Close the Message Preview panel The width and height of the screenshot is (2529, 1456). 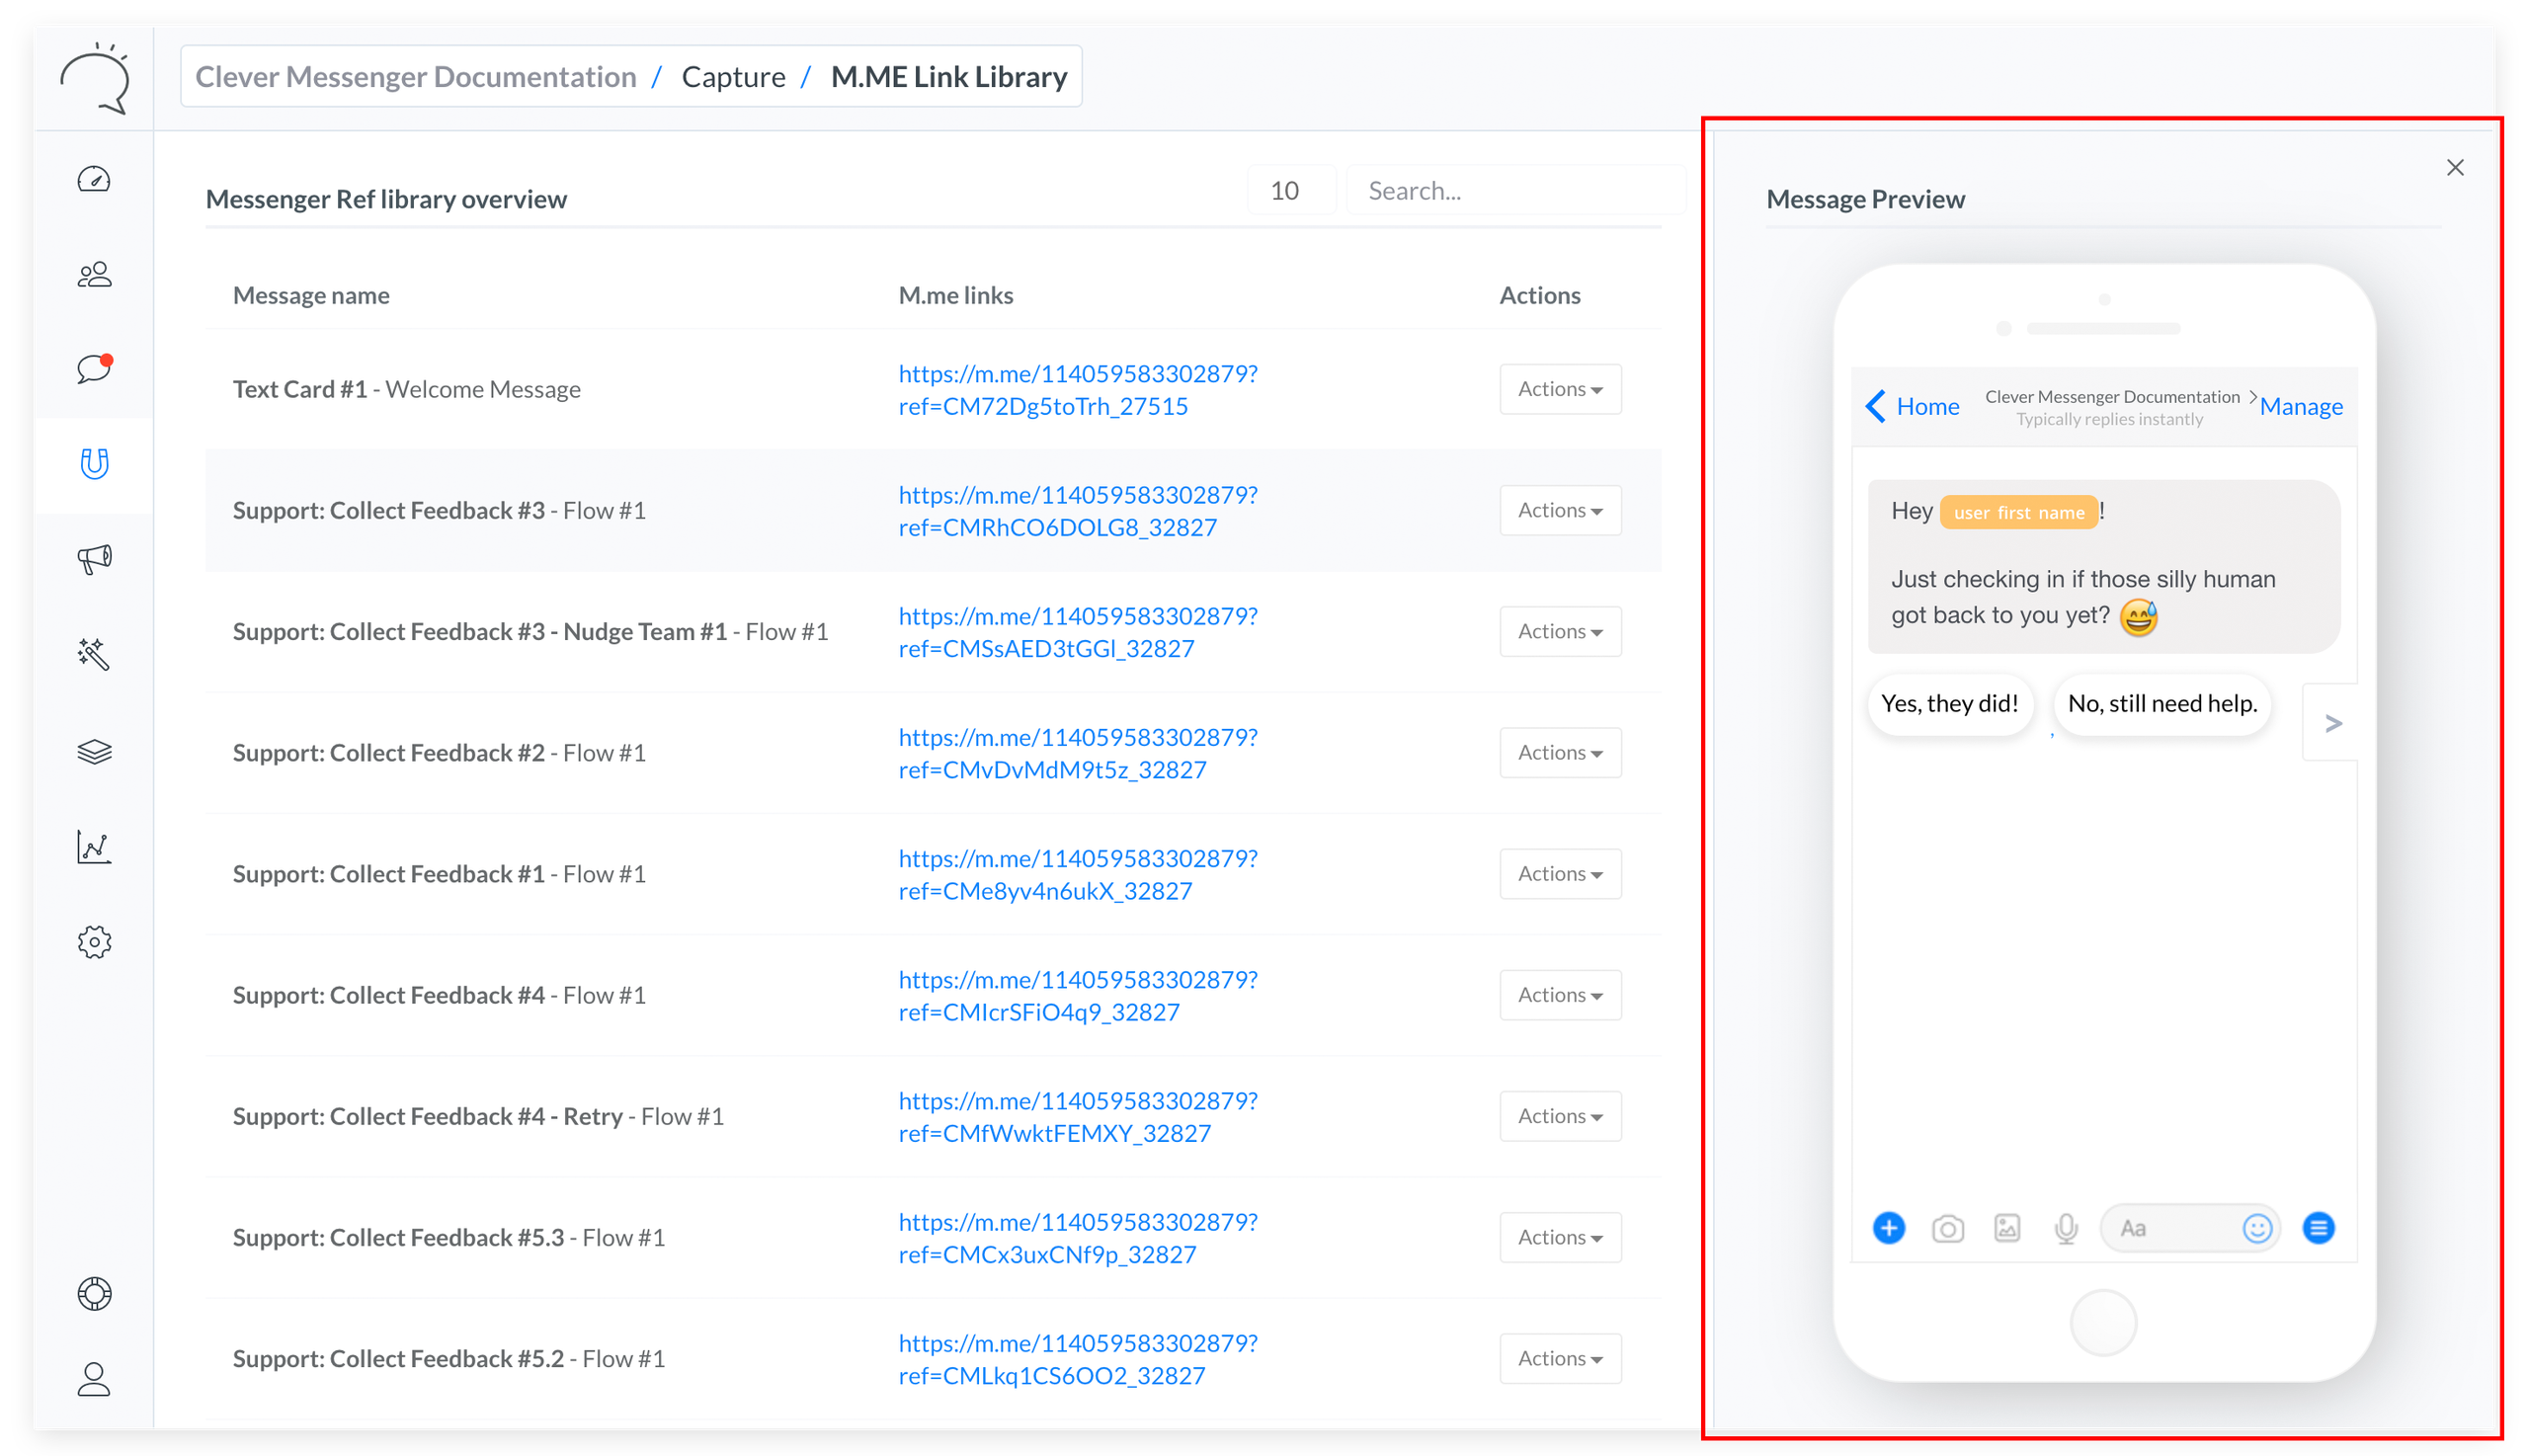[x=2454, y=168]
